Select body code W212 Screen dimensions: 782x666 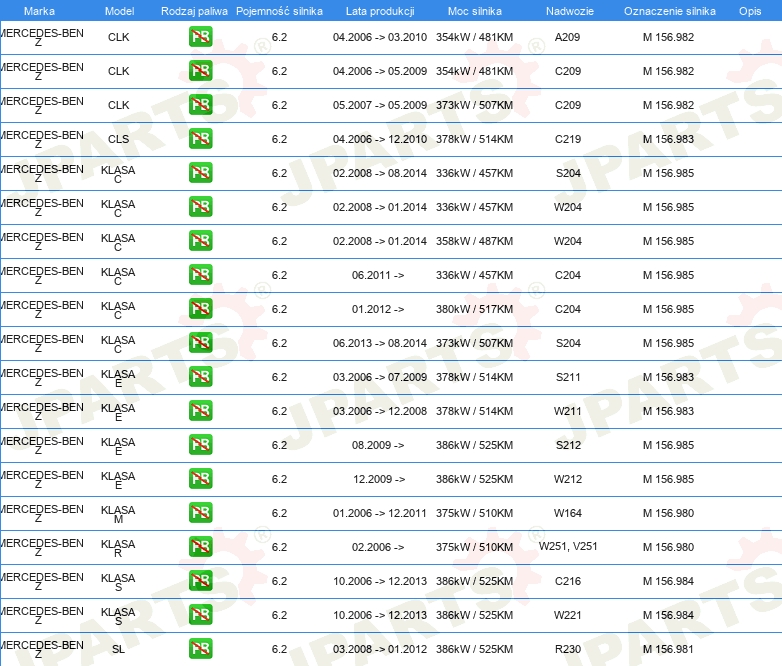click(x=568, y=479)
